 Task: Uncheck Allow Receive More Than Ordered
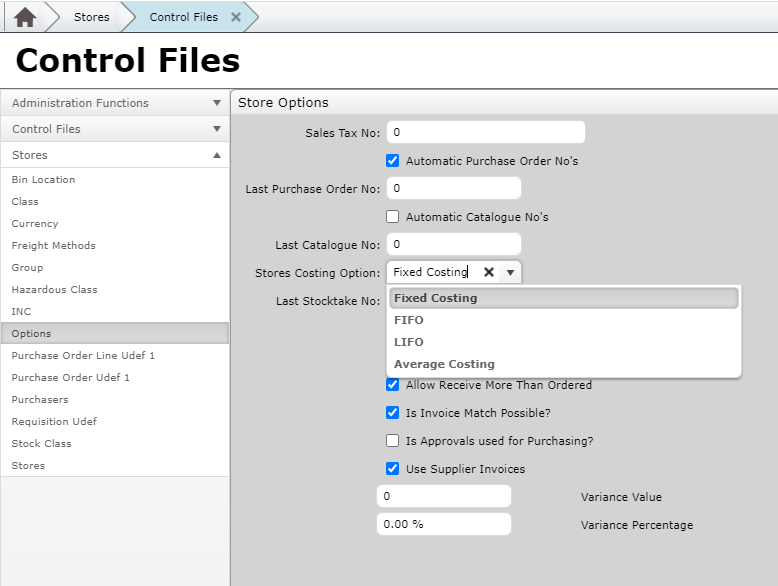(393, 385)
